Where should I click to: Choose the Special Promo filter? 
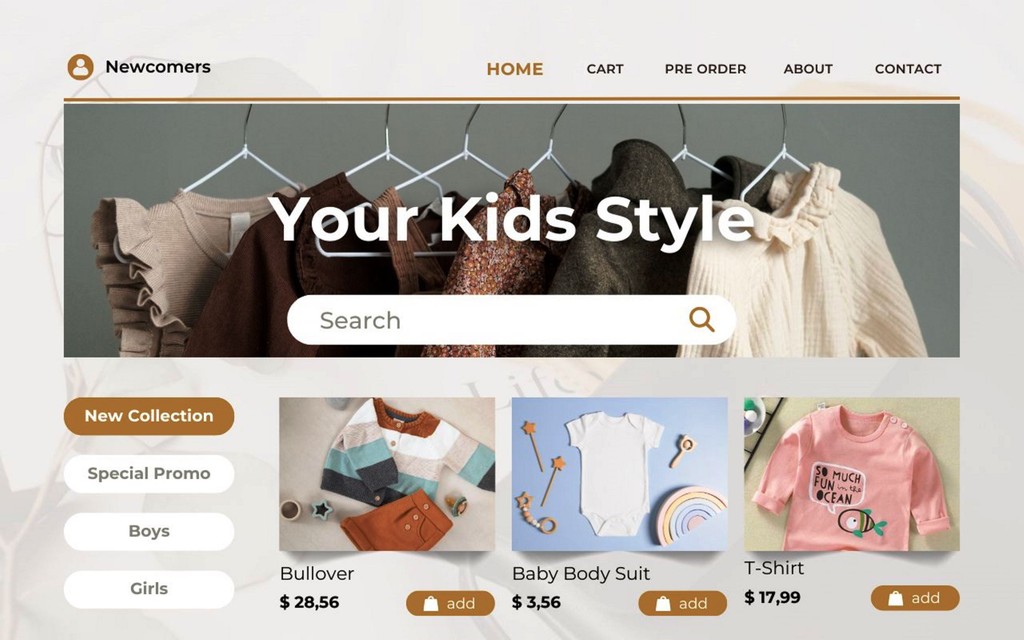(x=149, y=473)
